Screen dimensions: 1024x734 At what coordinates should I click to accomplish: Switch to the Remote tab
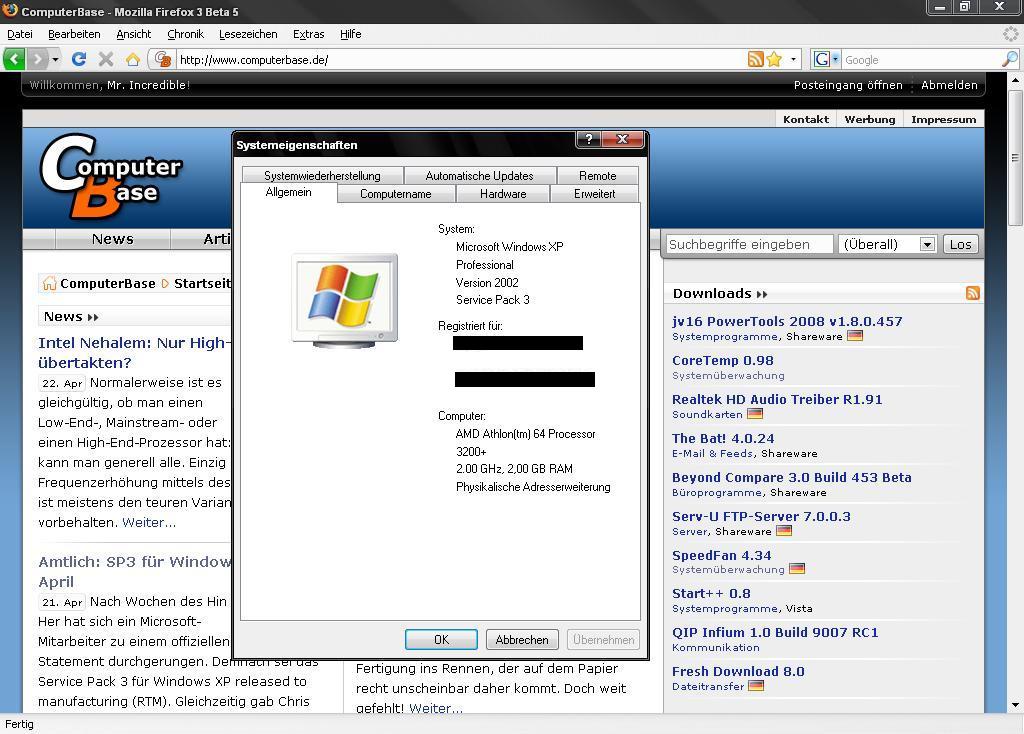[598, 176]
